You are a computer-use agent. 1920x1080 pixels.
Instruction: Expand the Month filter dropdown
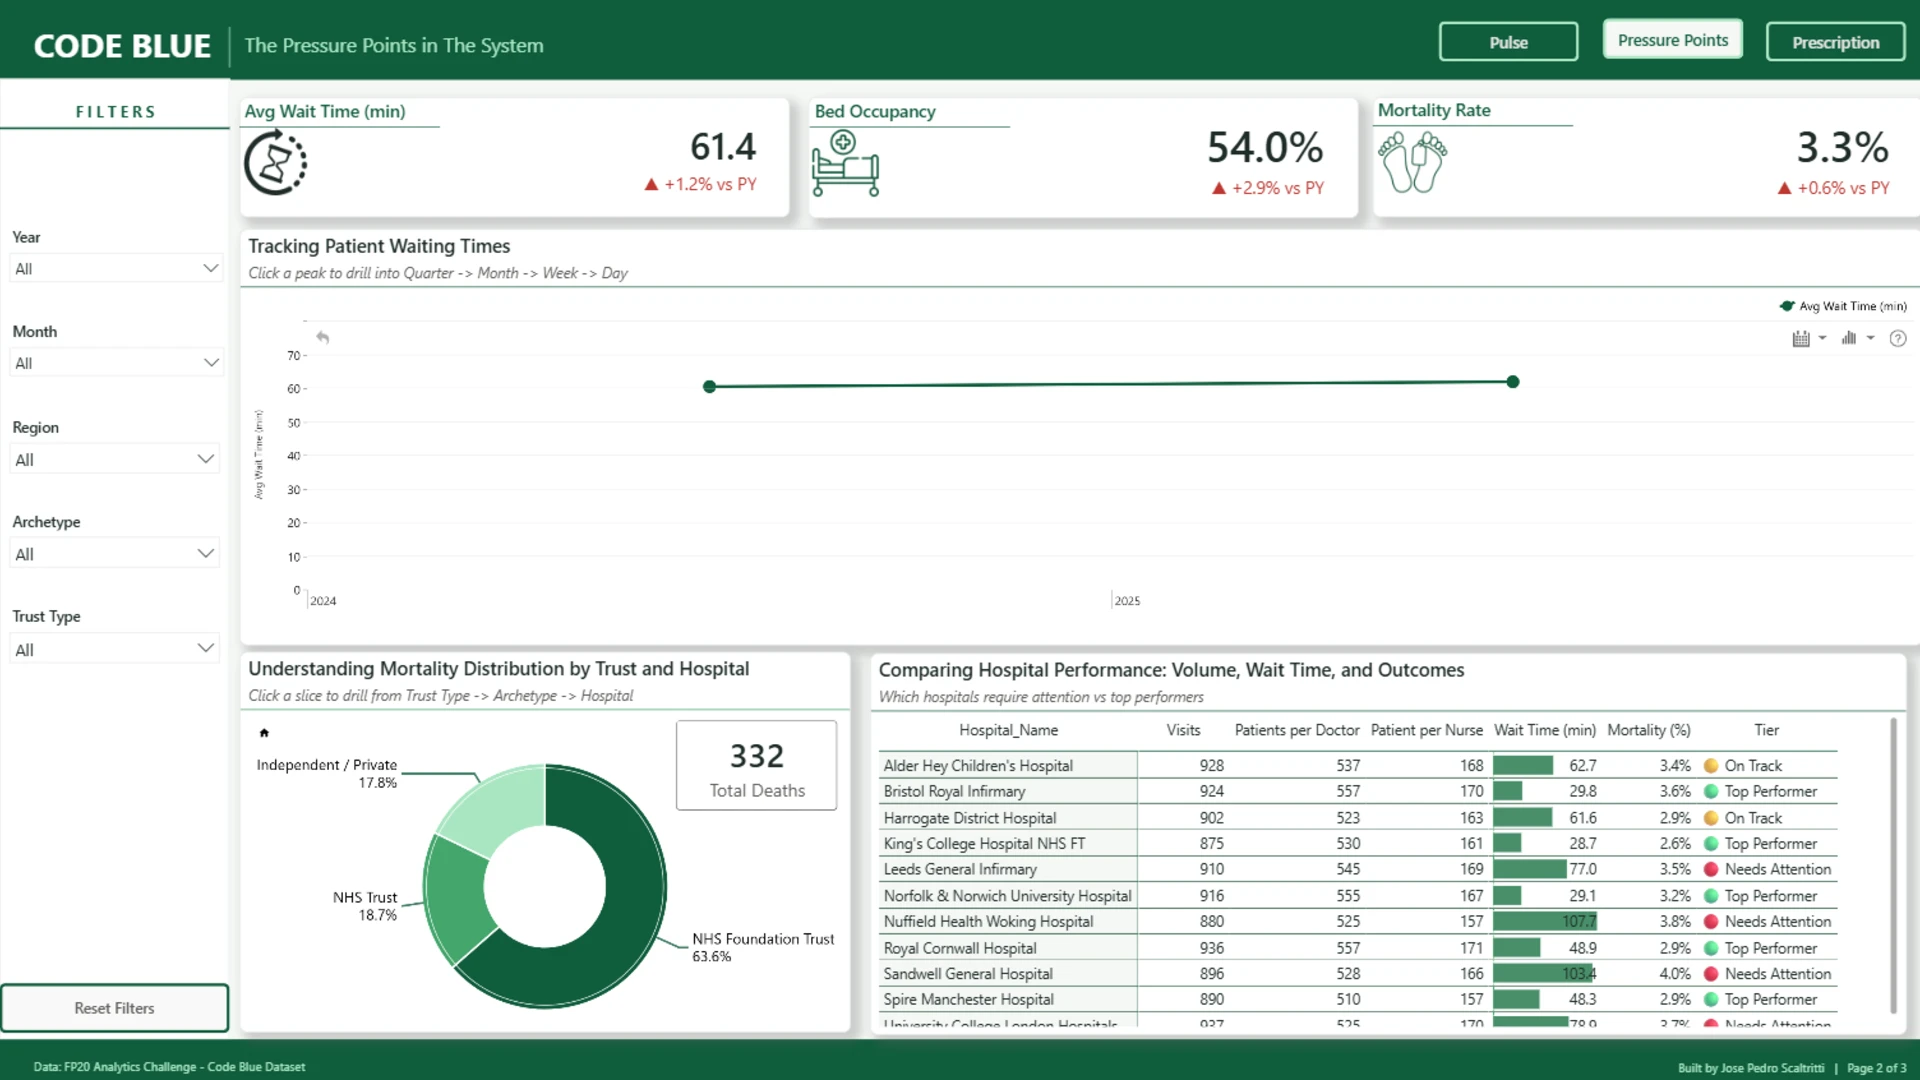point(116,363)
